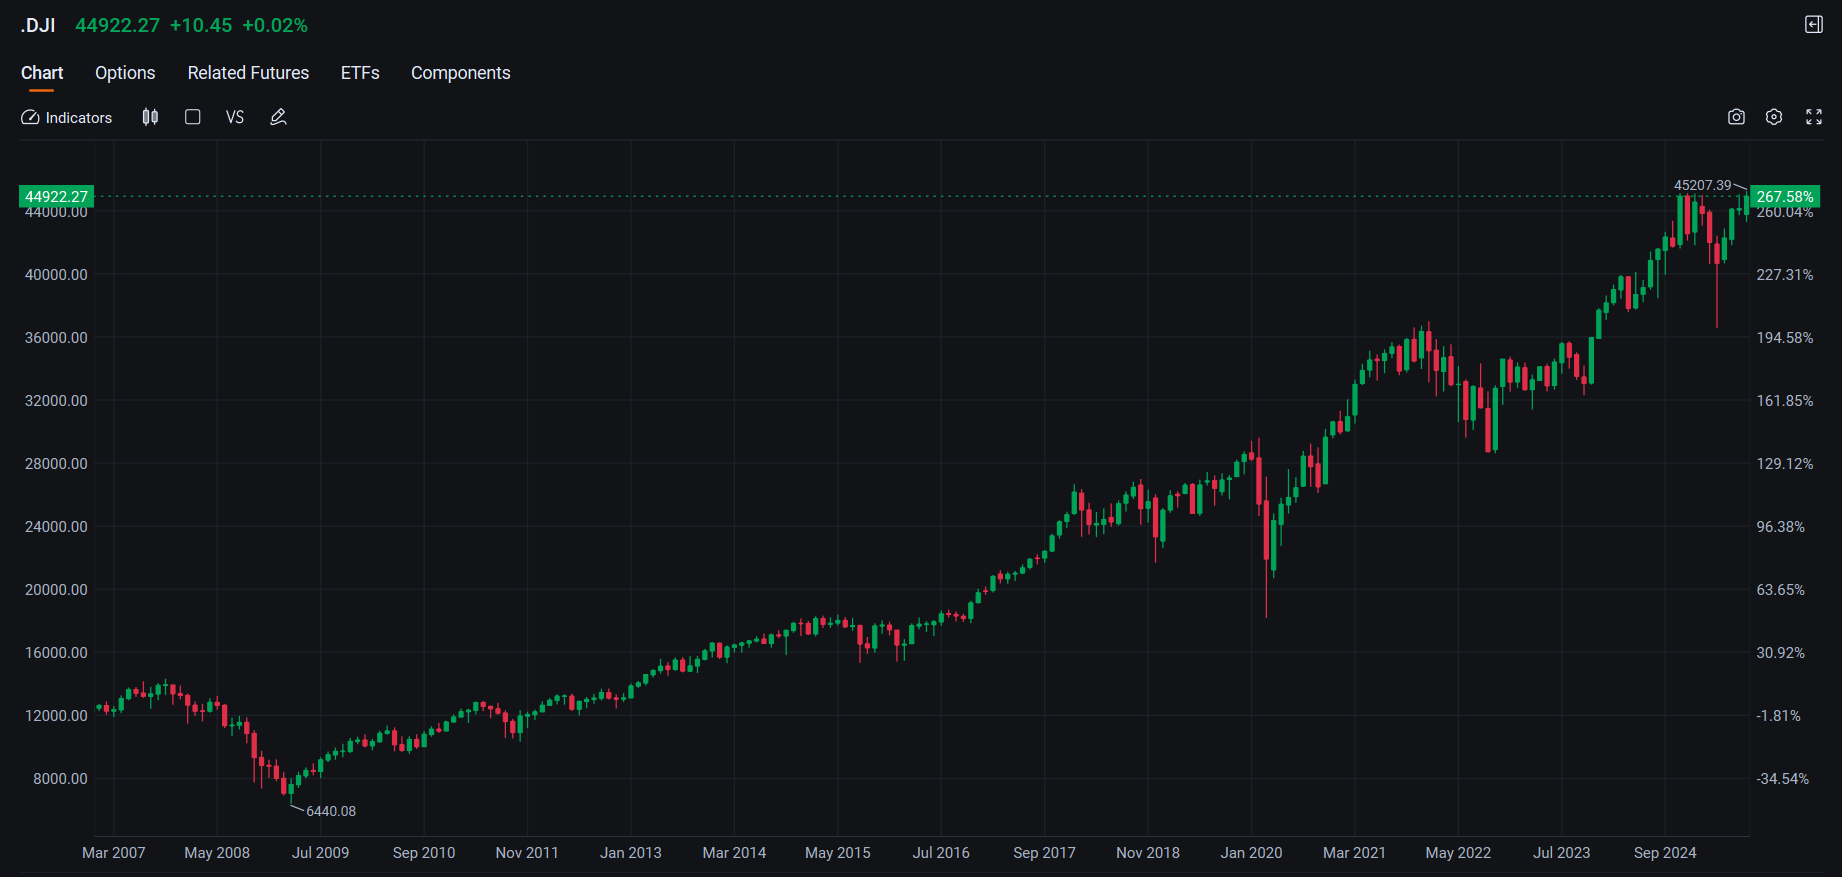The height and width of the screenshot is (877, 1842).
Task: Click the .DJI ticker symbol
Action: pyautogui.click(x=38, y=25)
